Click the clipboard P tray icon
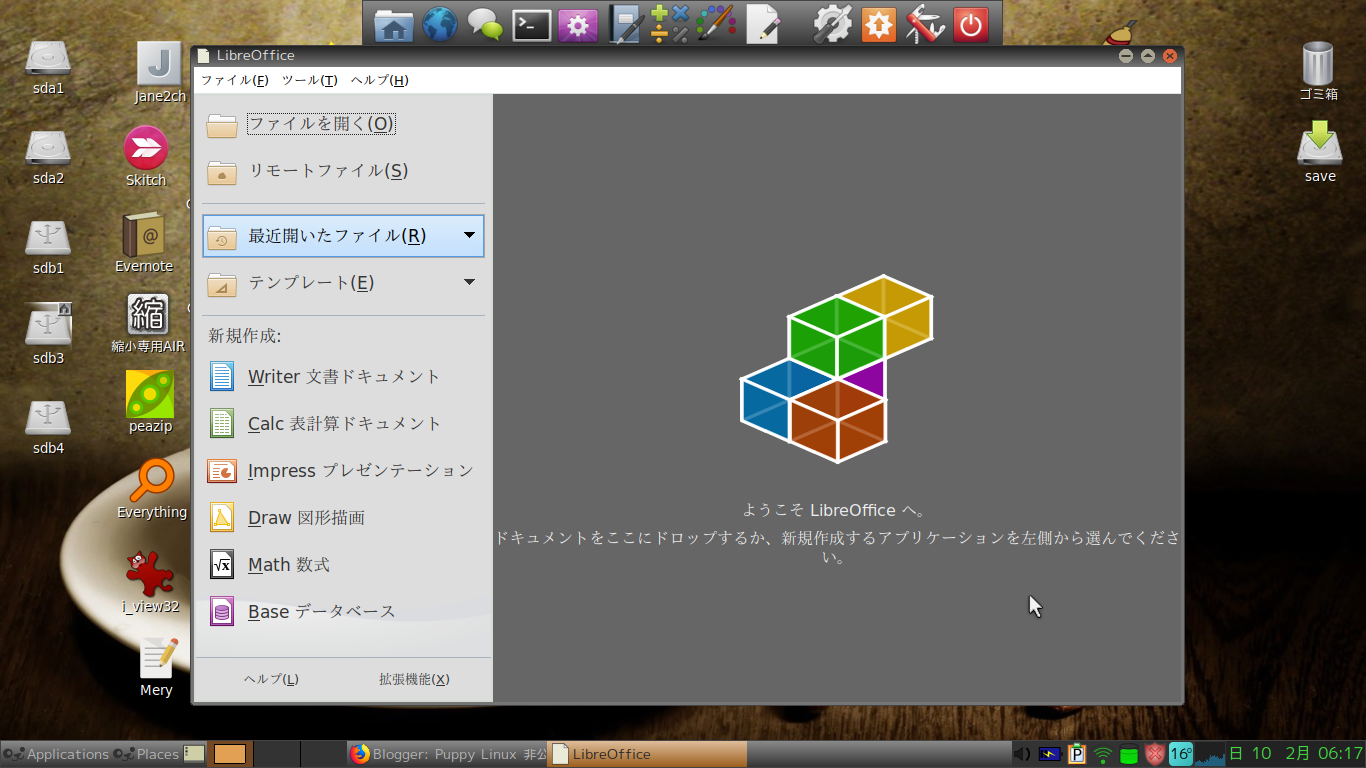The width and height of the screenshot is (1366, 768). [x=1077, y=754]
